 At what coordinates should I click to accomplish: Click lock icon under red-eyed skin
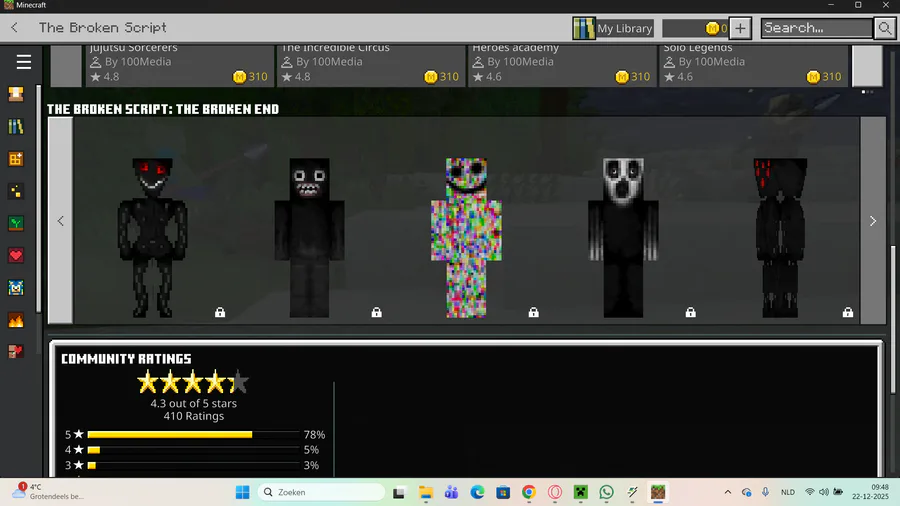[x=220, y=312]
